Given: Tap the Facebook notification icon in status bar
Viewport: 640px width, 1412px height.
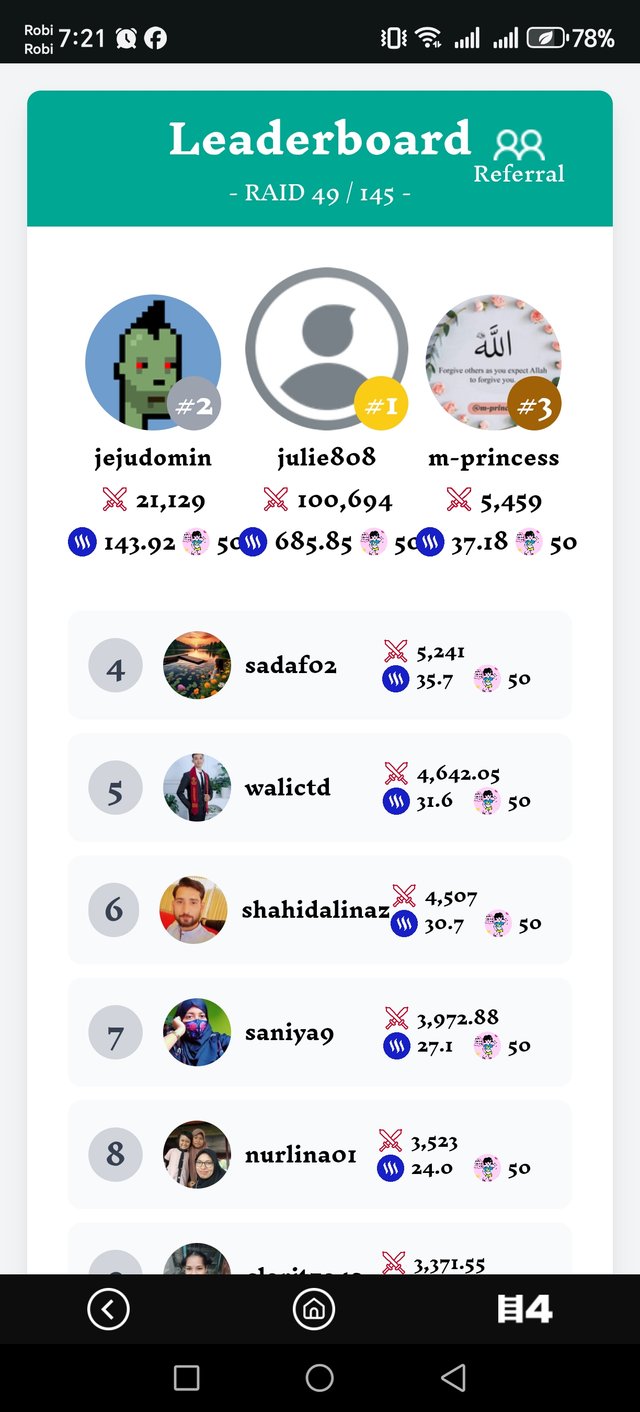Looking at the screenshot, I should [x=155, y=38].
